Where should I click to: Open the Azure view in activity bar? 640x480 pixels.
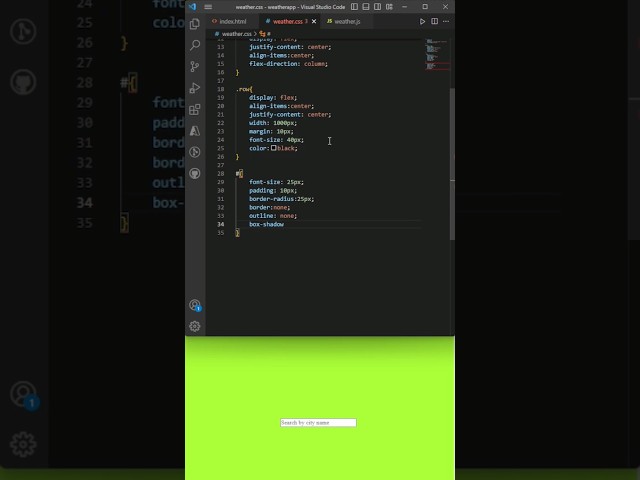coord(195,131)
